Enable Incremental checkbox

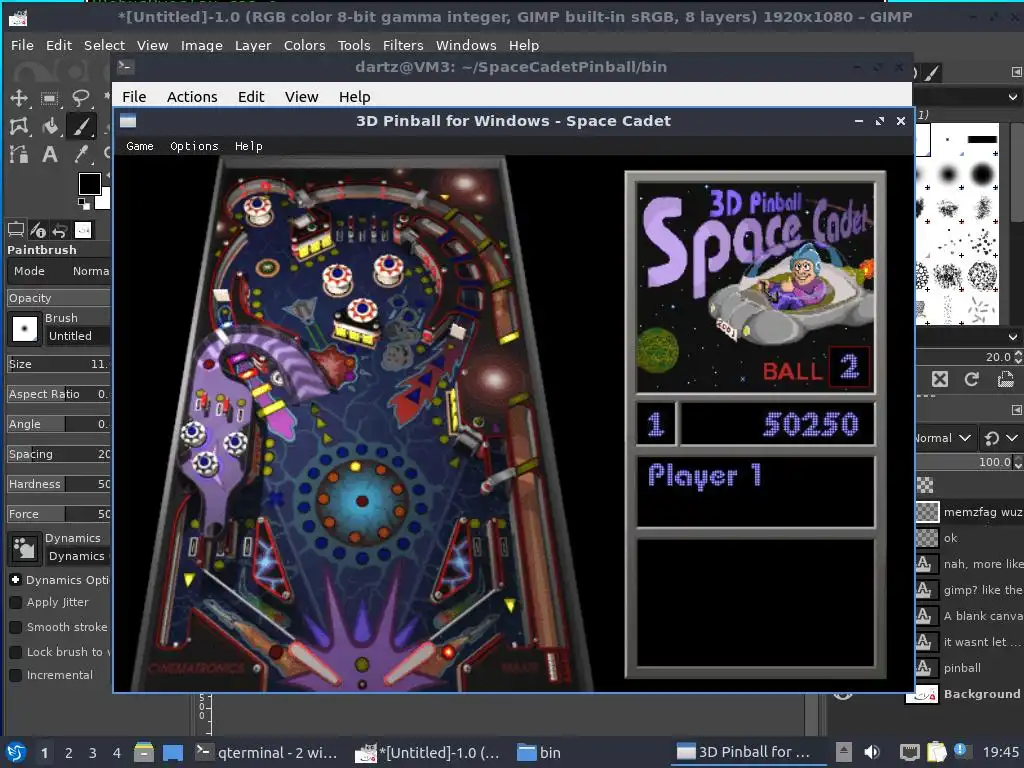pos(16,676)
